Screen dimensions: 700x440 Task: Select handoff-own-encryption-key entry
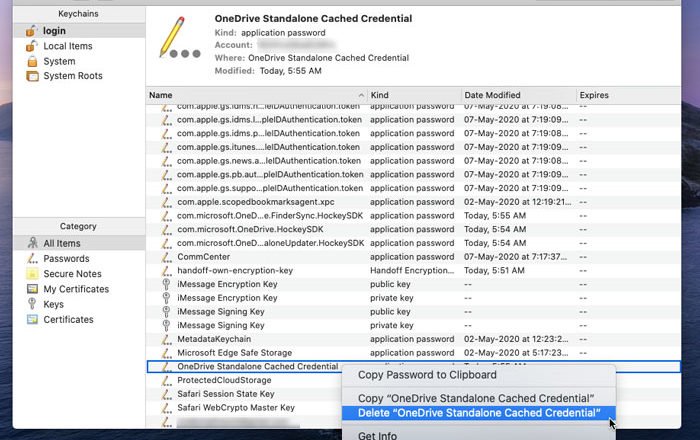[413, 270]
